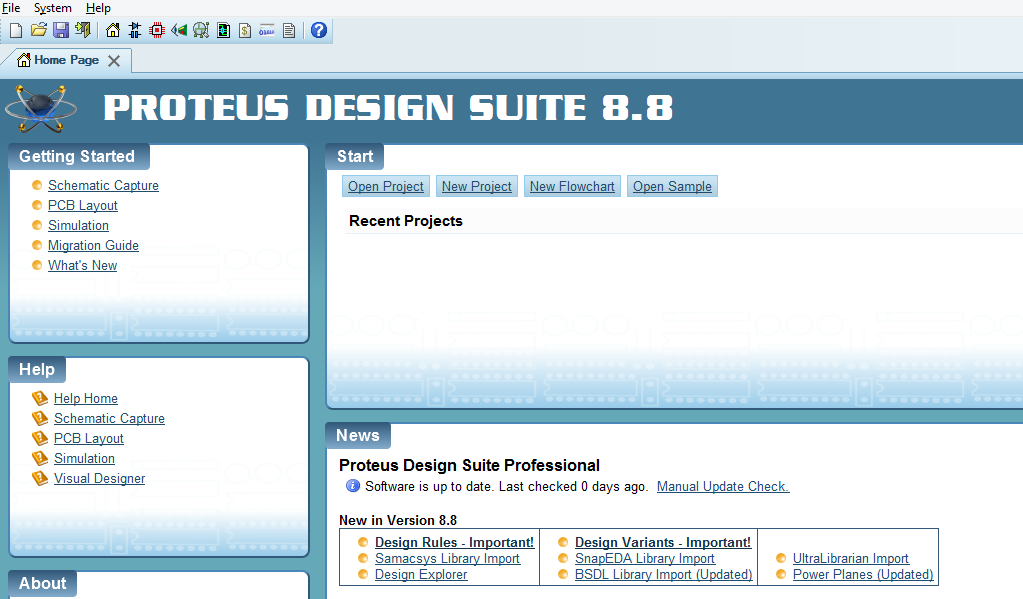Screen dimensions: 1023x599
Task: Open PCB Layout via red chip icon
Action: [x=157, y=30]
